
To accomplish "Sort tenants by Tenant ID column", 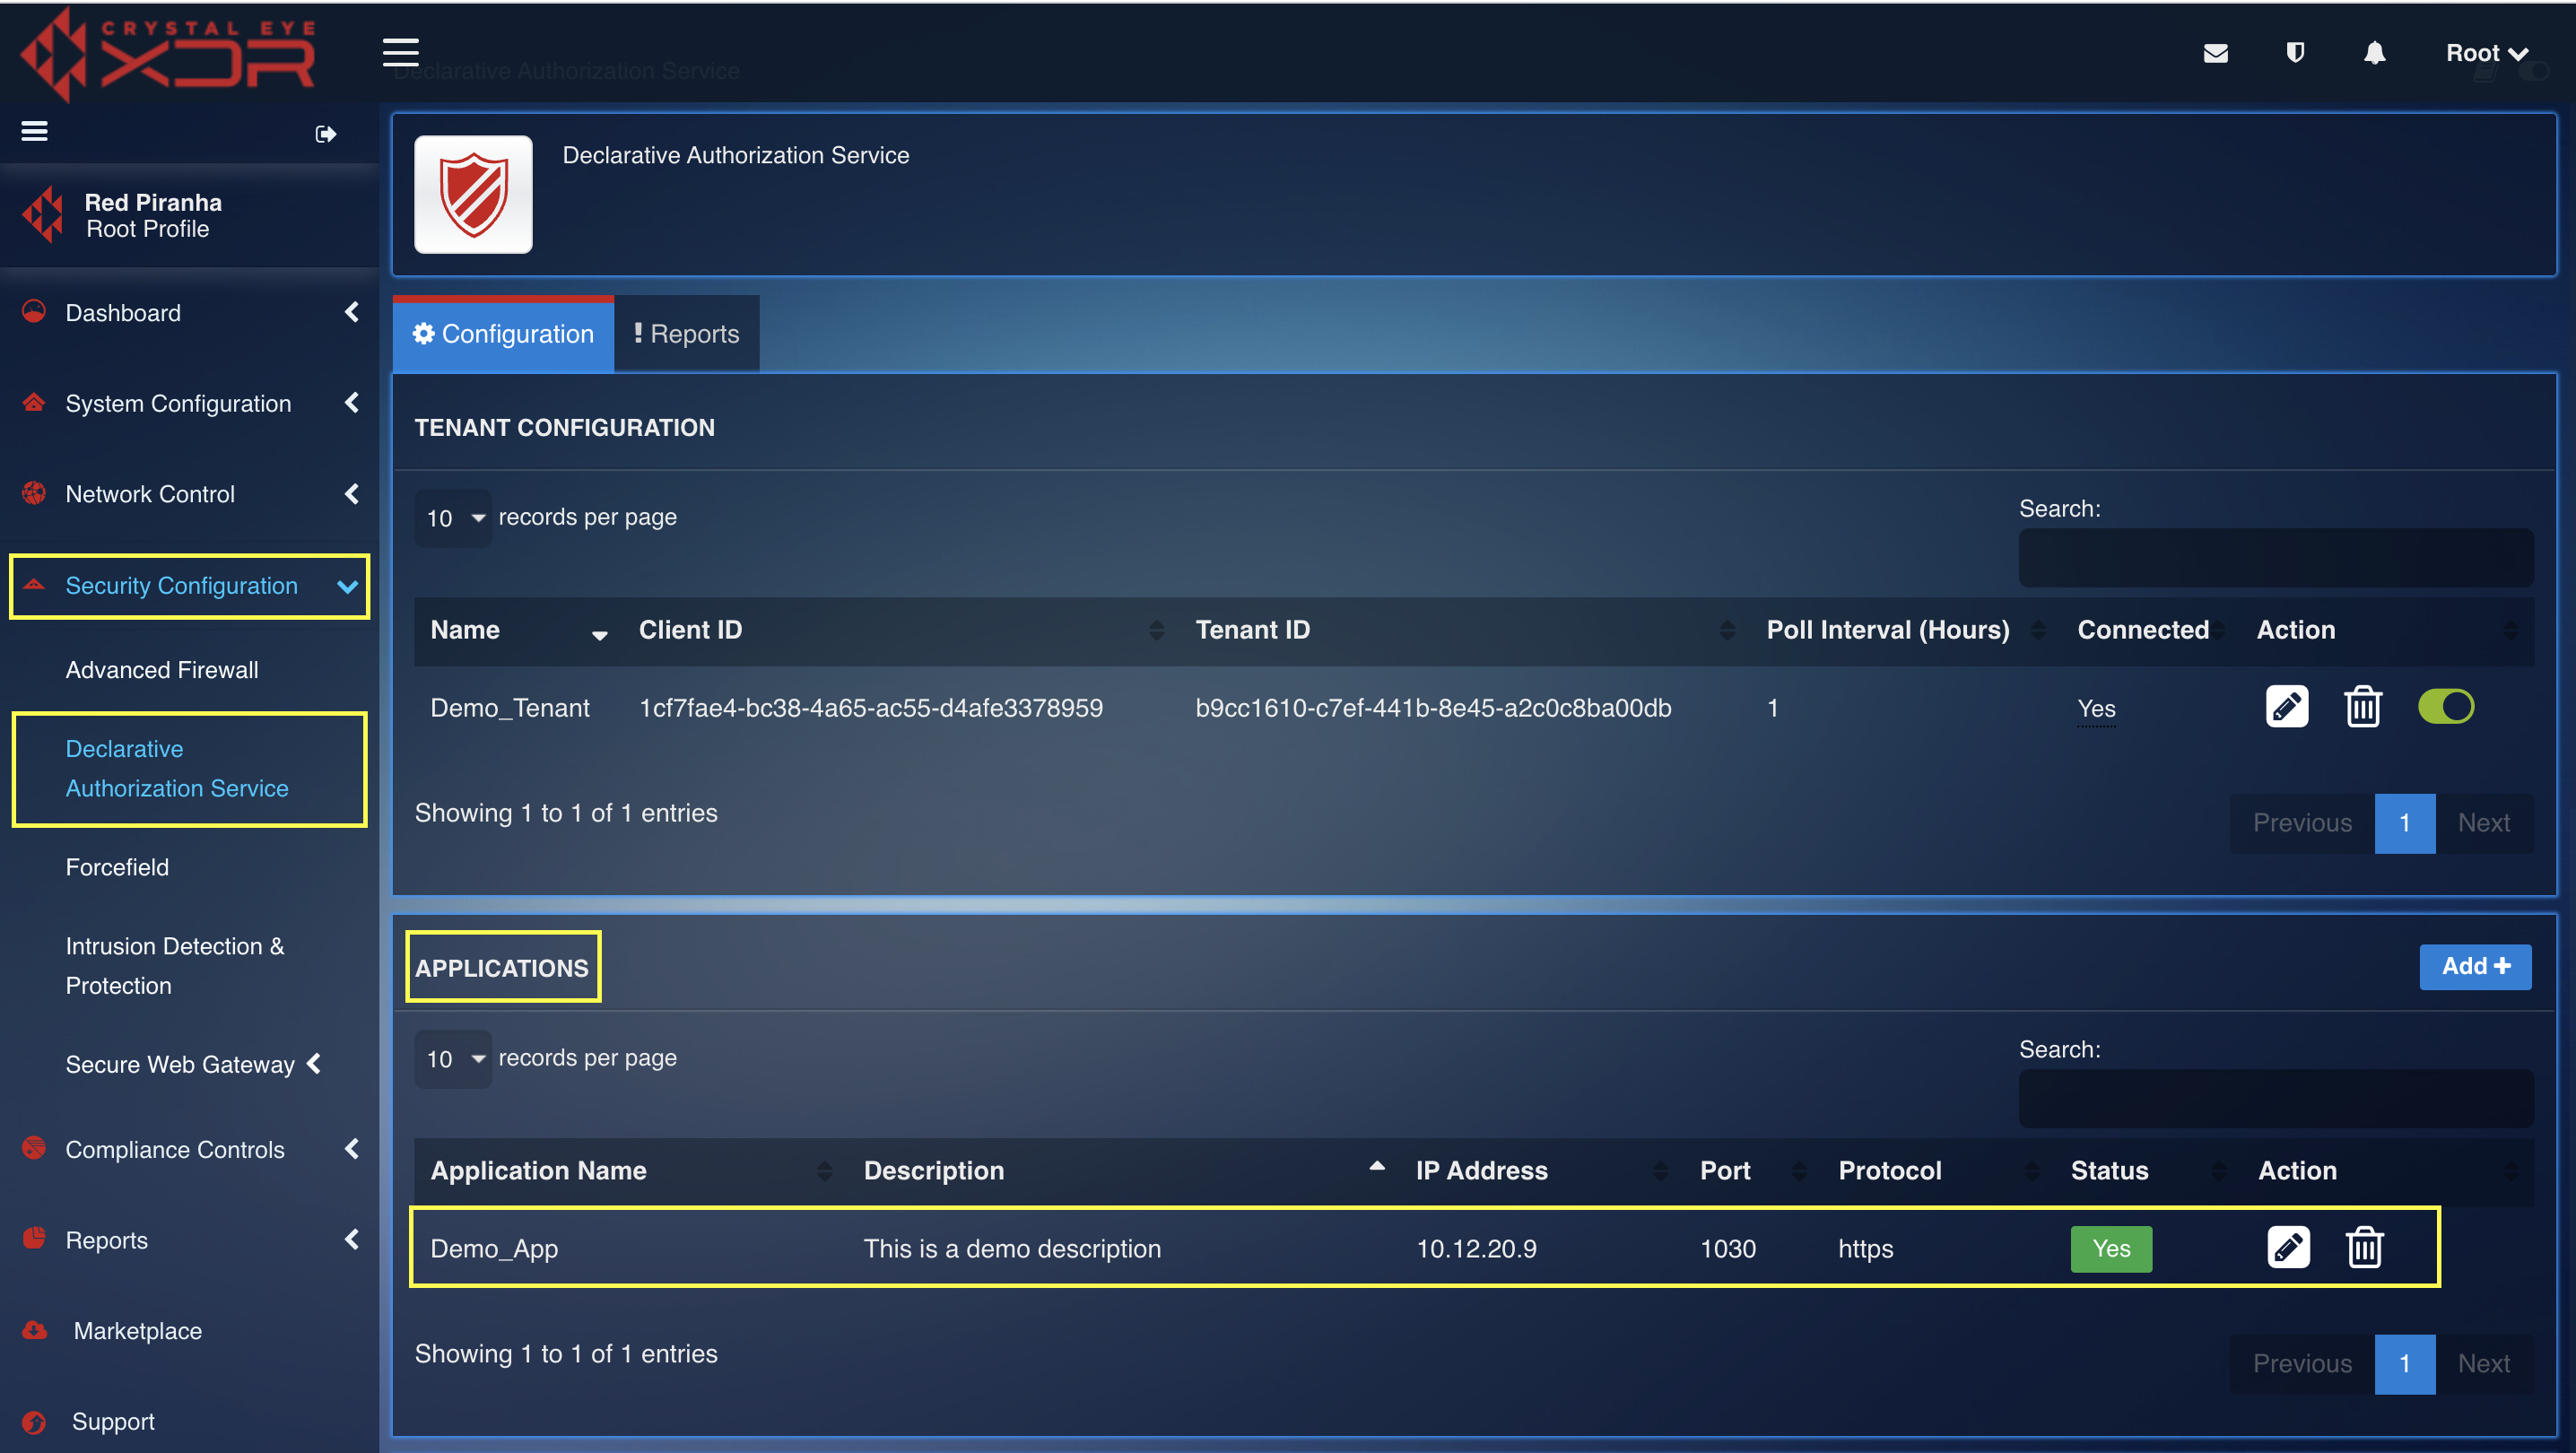I will pyautogui.click(x=1465, y=630).
